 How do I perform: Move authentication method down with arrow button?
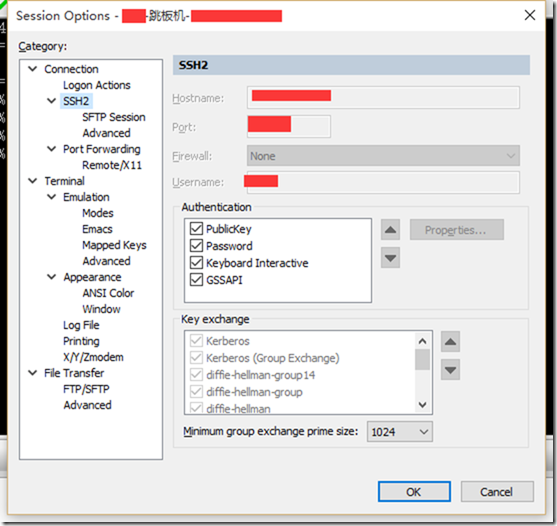(x=390, y=257)
